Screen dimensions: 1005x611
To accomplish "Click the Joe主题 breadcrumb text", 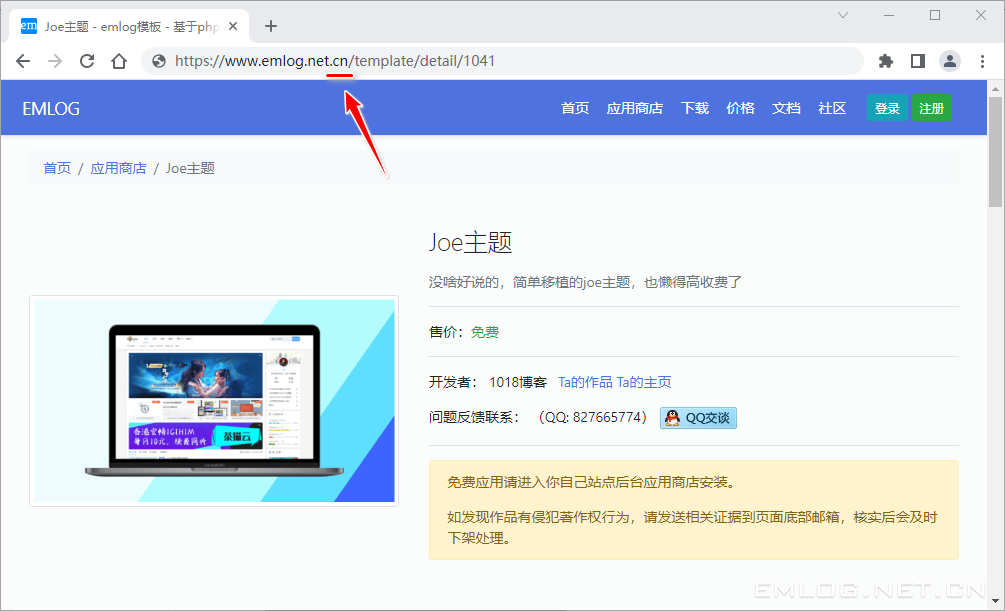I will tap(190, 168).
